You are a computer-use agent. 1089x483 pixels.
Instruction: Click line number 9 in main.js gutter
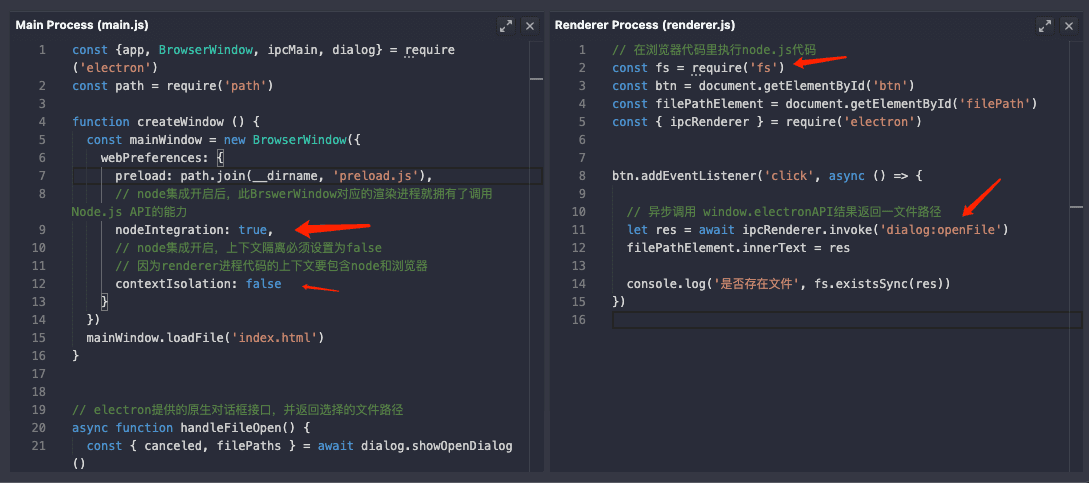click(x=41, y=230)
